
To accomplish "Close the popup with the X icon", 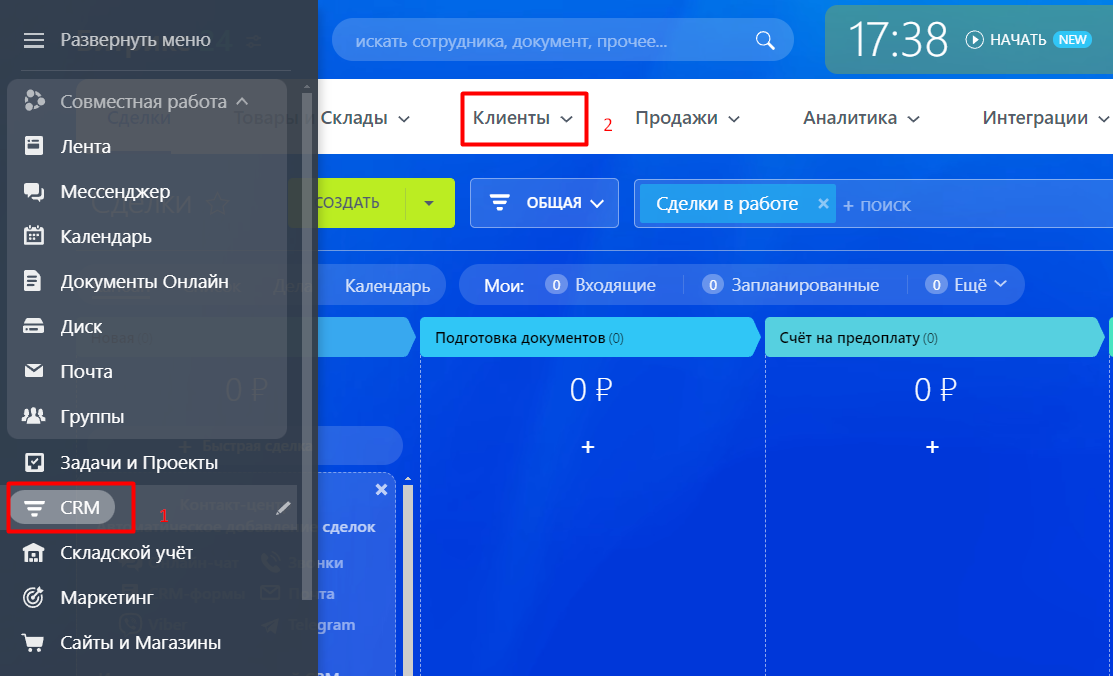I will pos(380,489).
